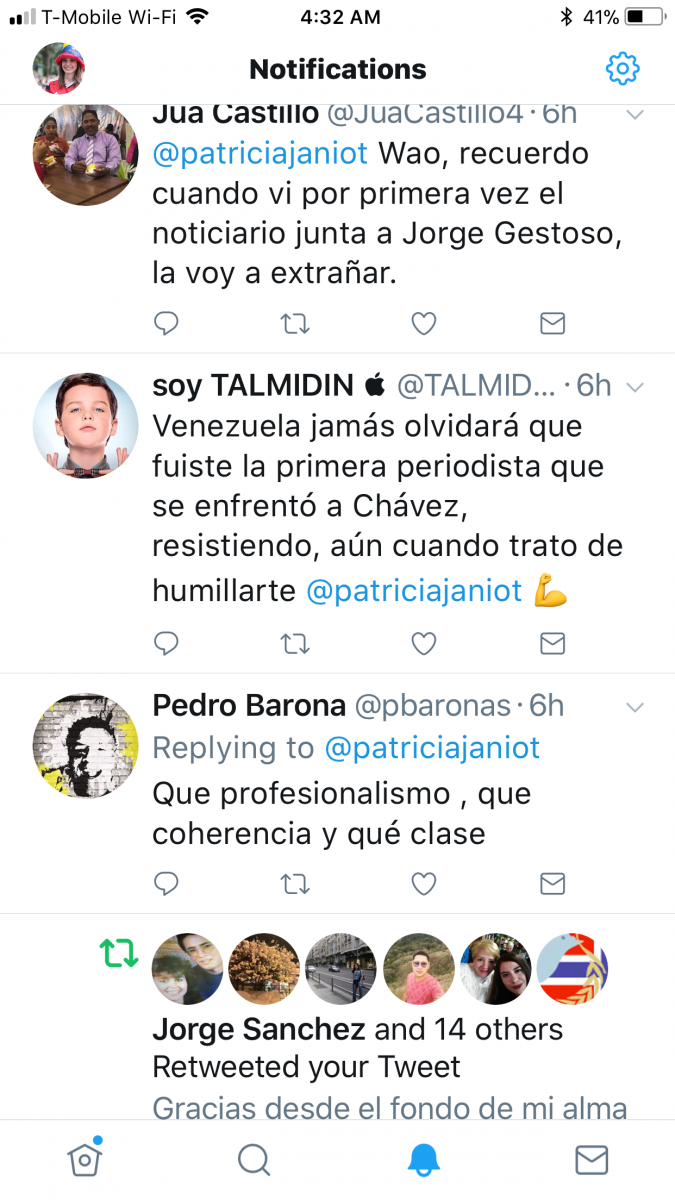The image size is (675, 1200).
Task: Reply to Pedro Barona's tweet
Action: click(166, 883)
